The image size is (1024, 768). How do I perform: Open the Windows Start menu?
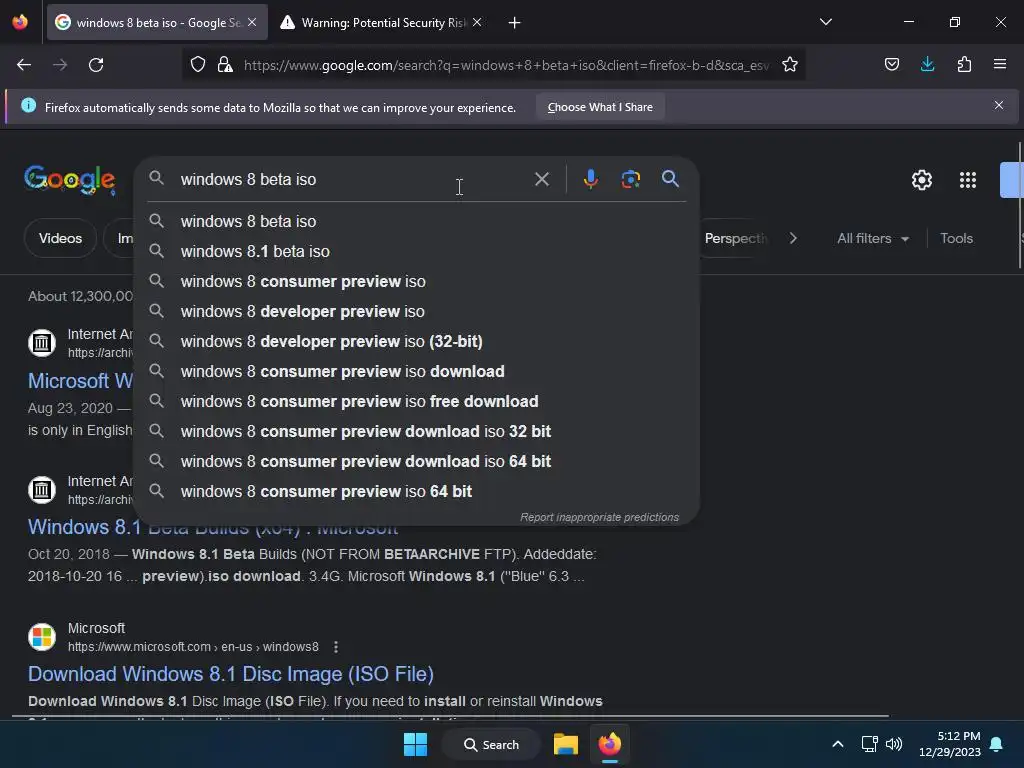pyautogui.click(x=415, y=744)
